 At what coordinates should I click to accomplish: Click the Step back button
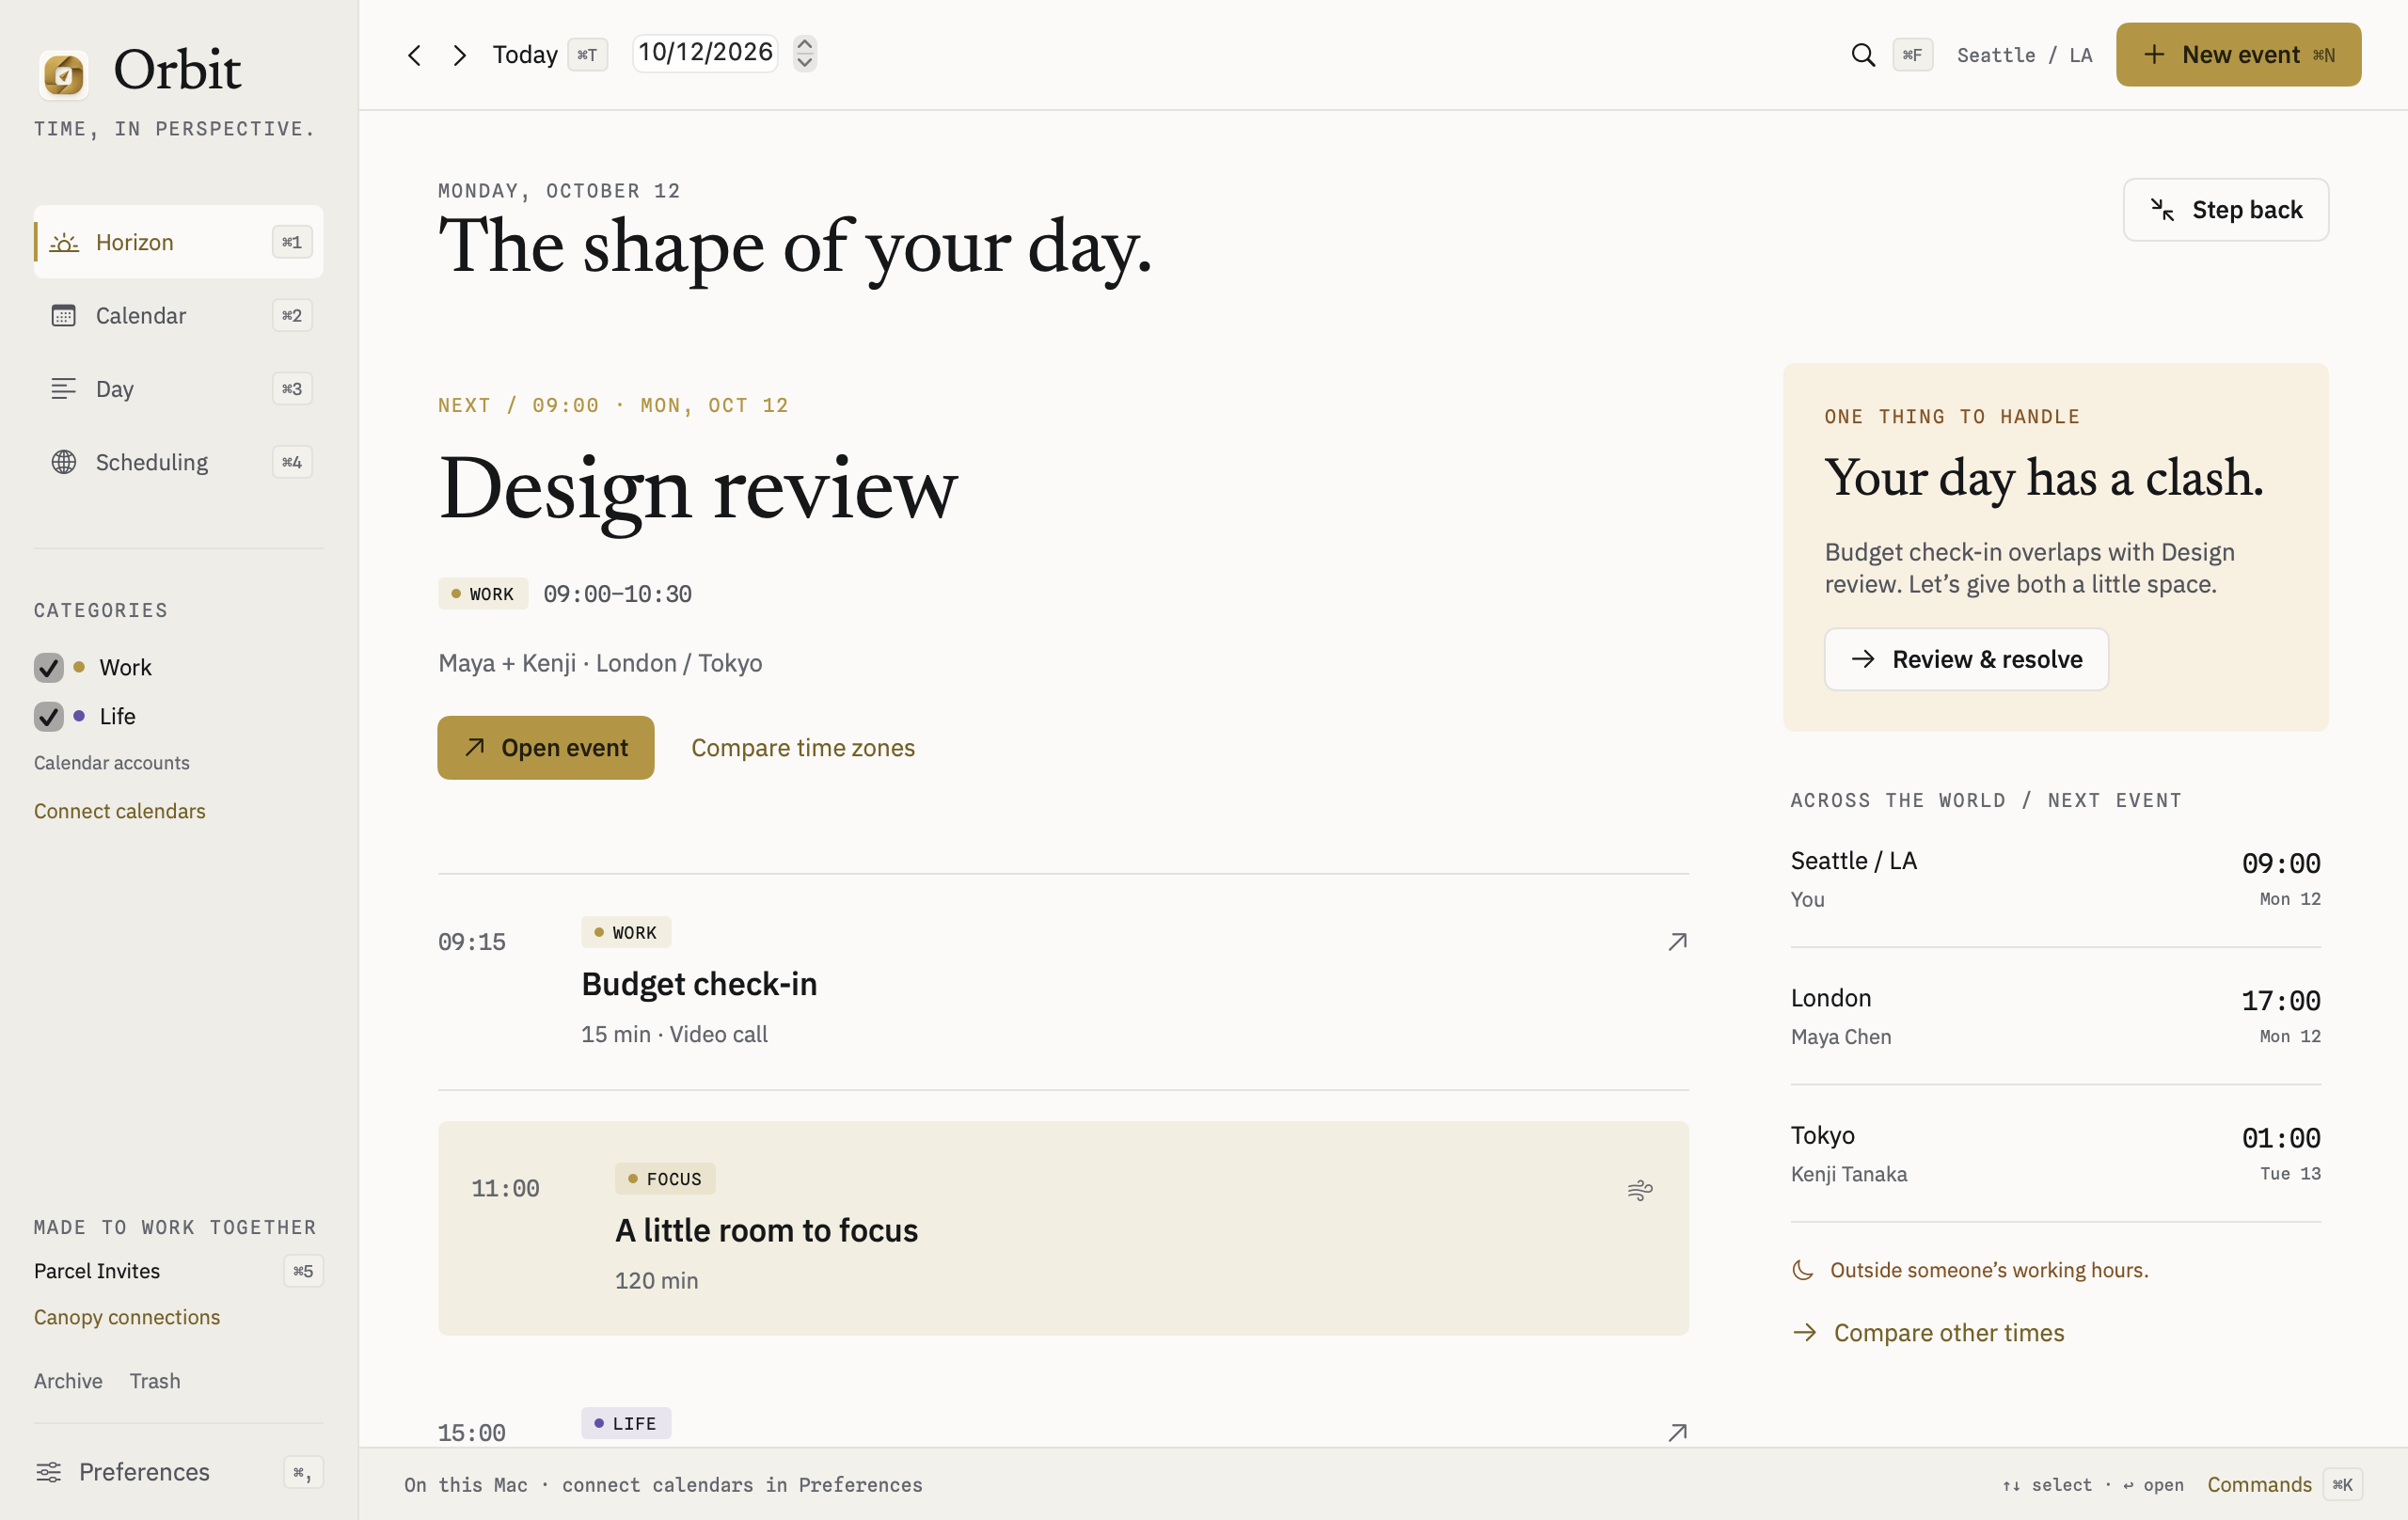tap(2226, 210)
